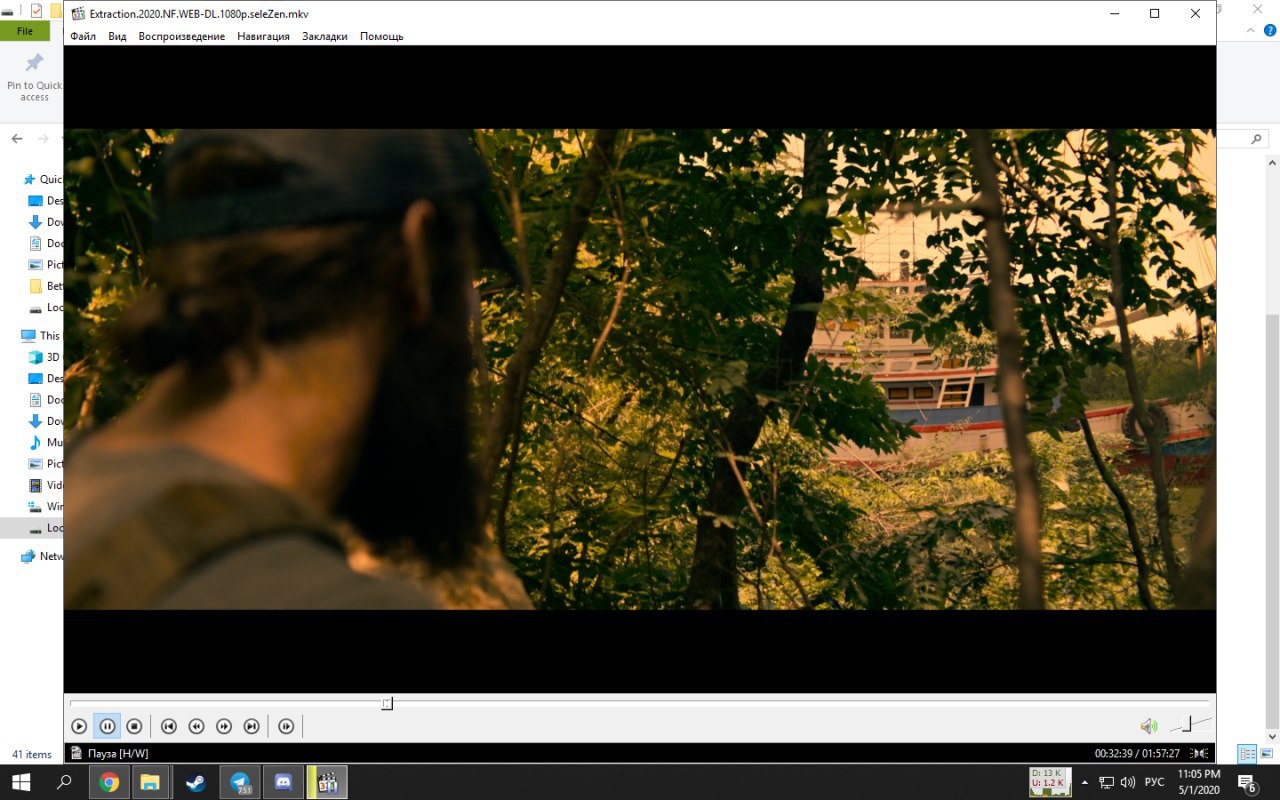Viewport: 1280px width, 800px height.
Task: Mute the player audio via speaker icon
Action: (1149, 726)
